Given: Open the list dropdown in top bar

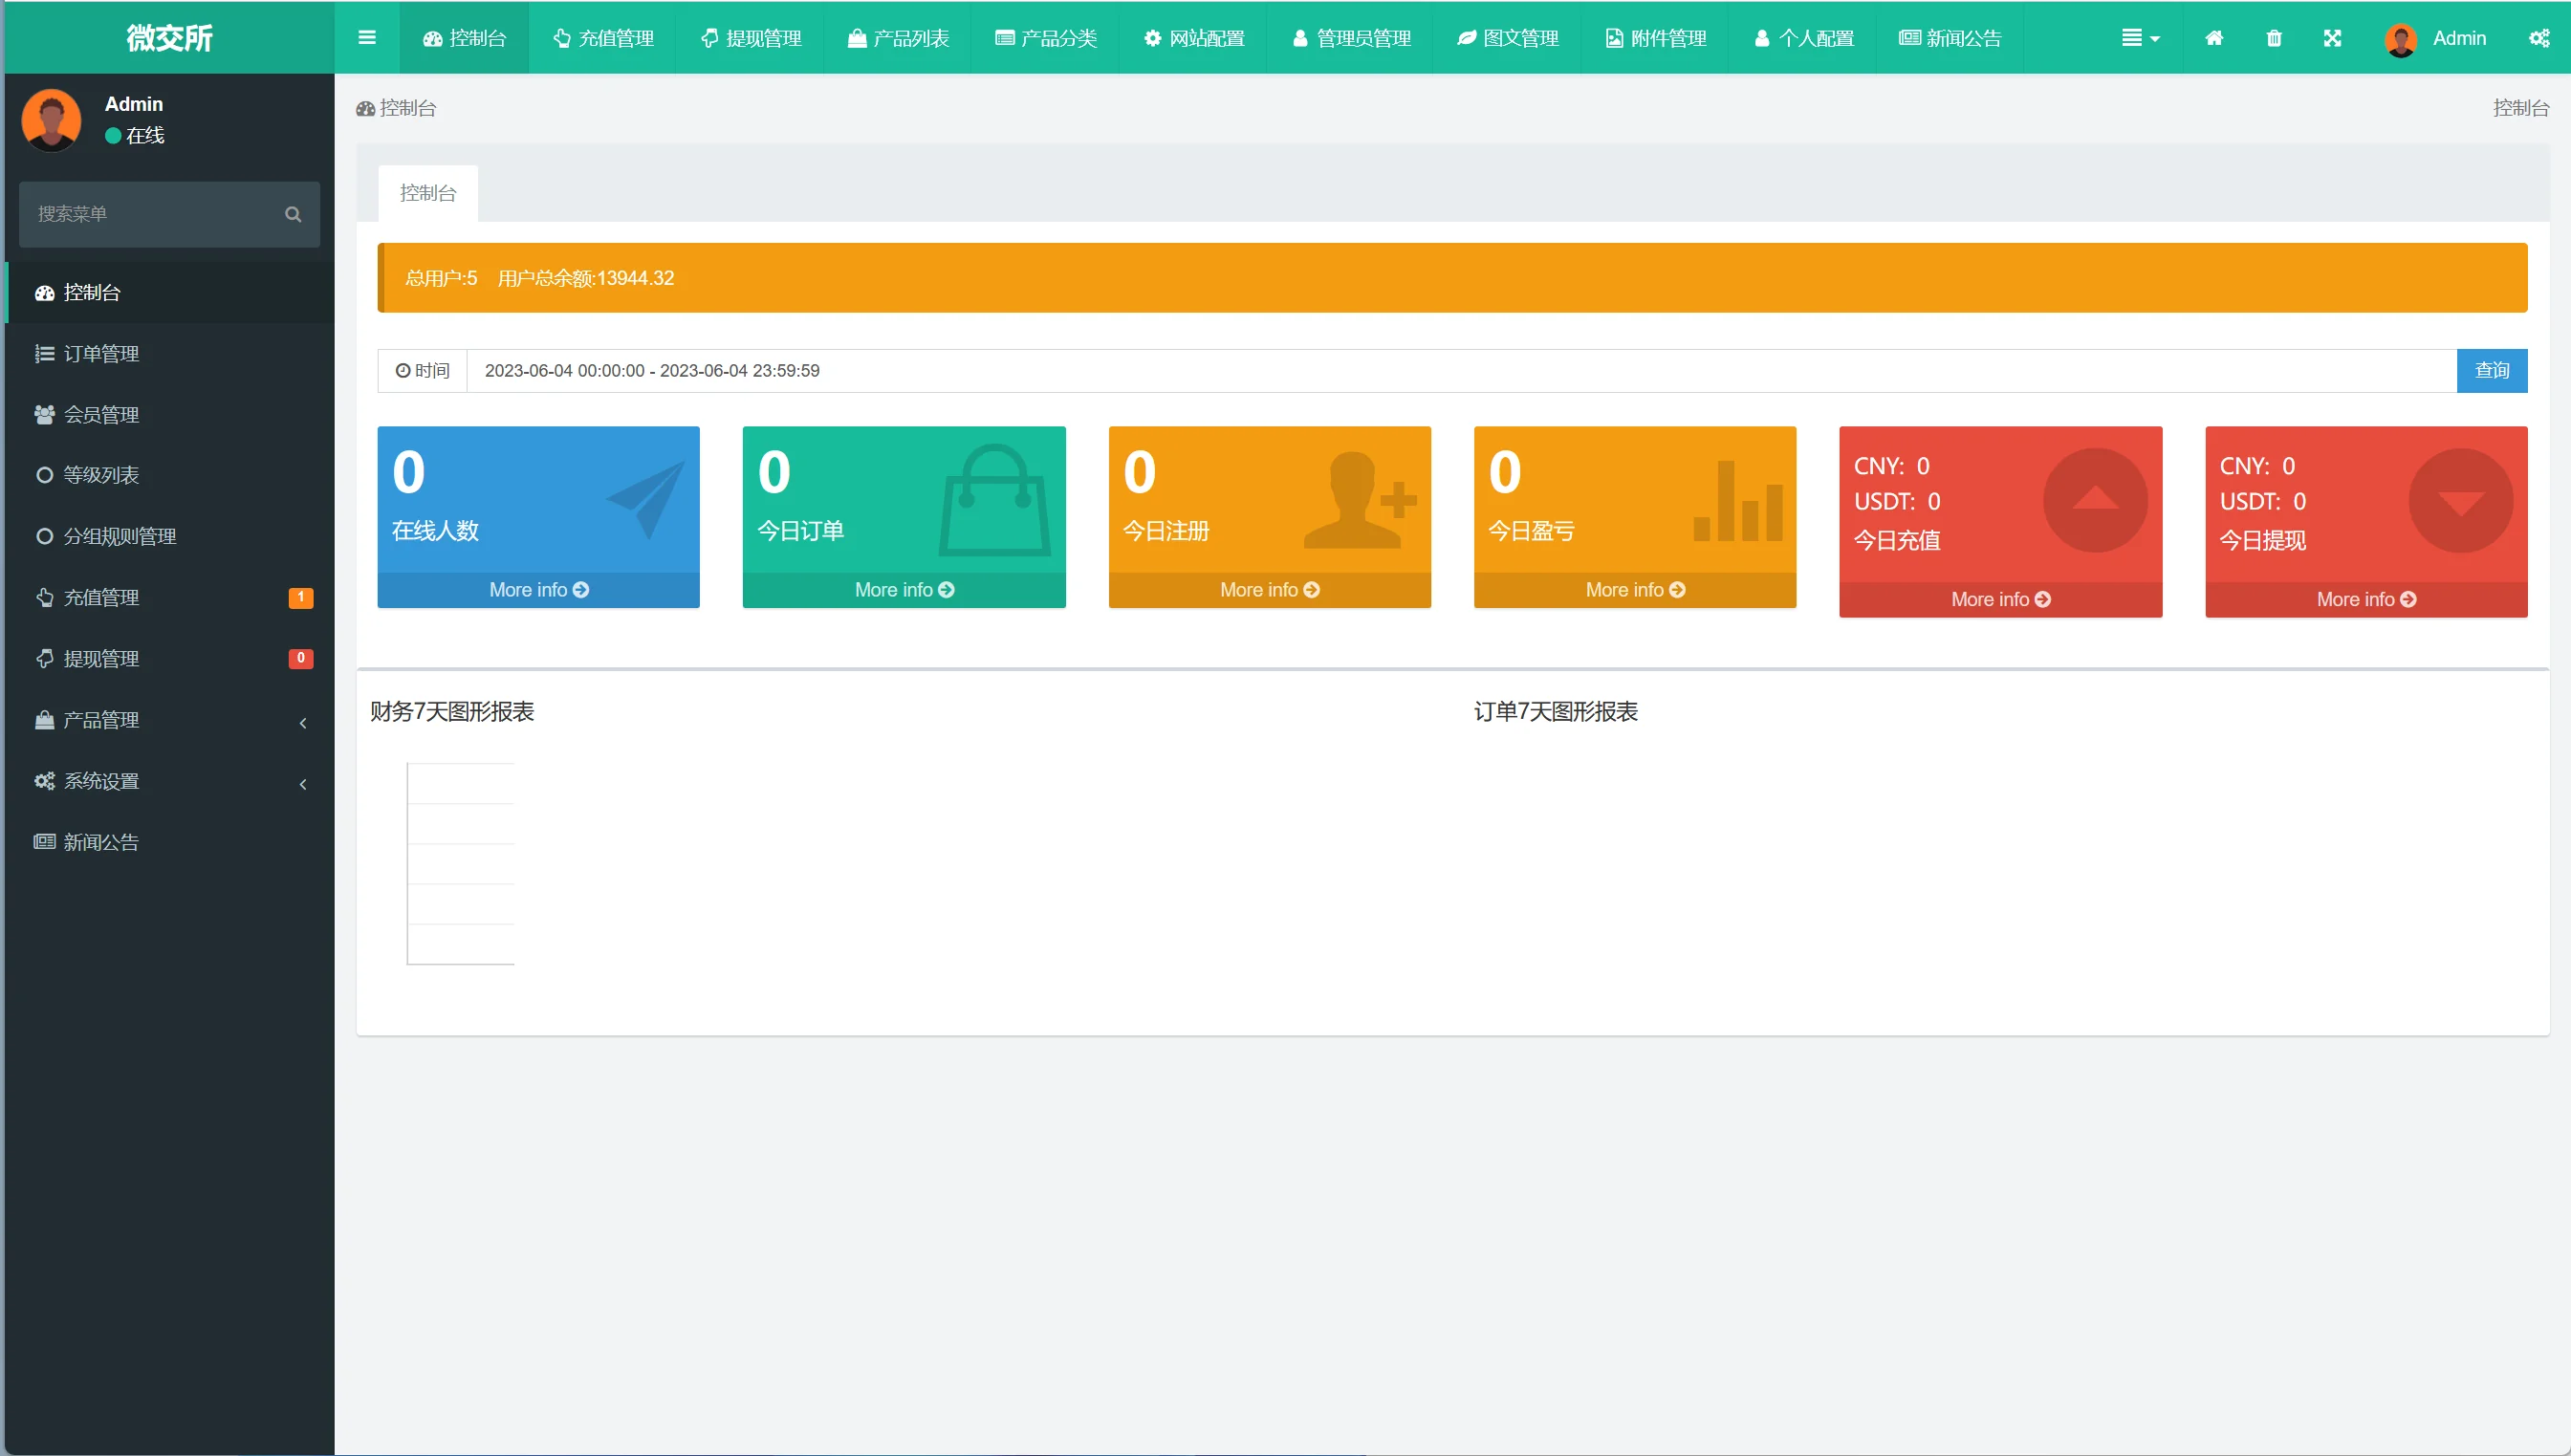Looking at the screenshot, I should [x=2140, y=38].
